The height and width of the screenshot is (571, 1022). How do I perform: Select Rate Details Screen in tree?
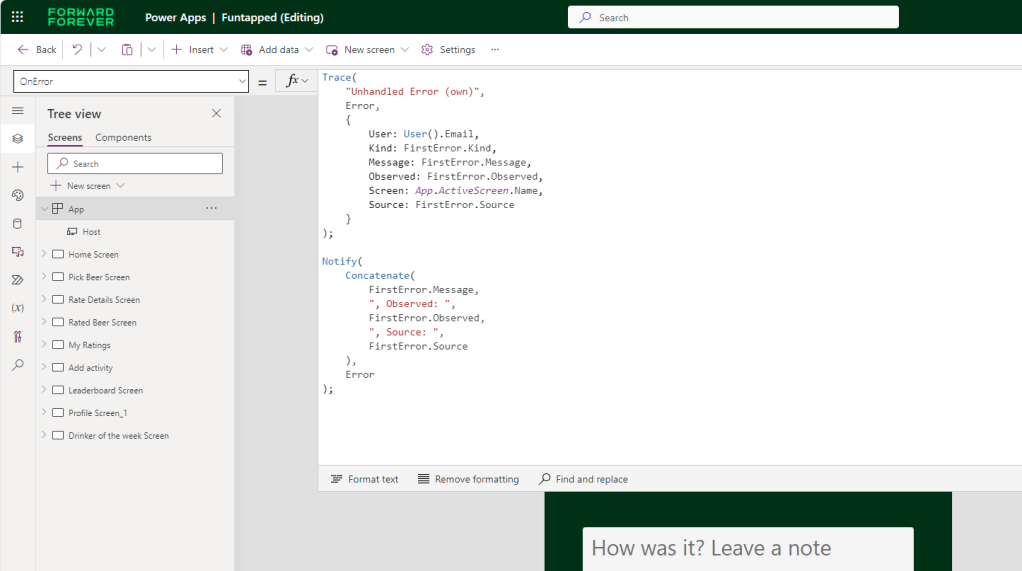click(x=103, y=300)
